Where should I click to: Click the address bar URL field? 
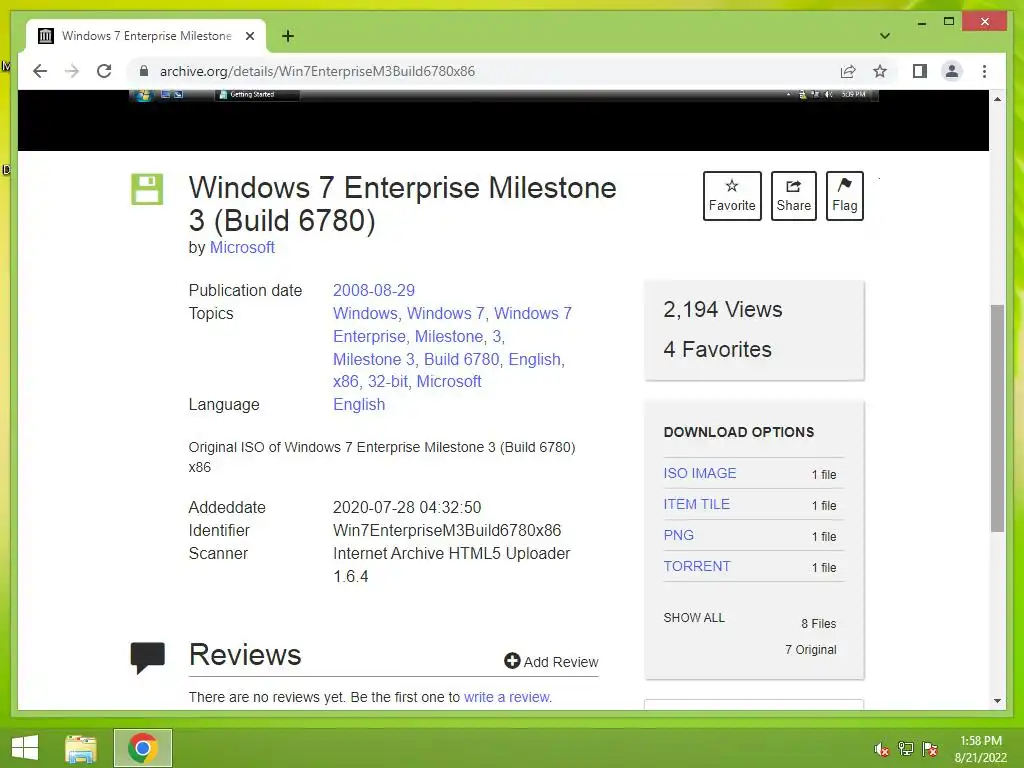483,71
